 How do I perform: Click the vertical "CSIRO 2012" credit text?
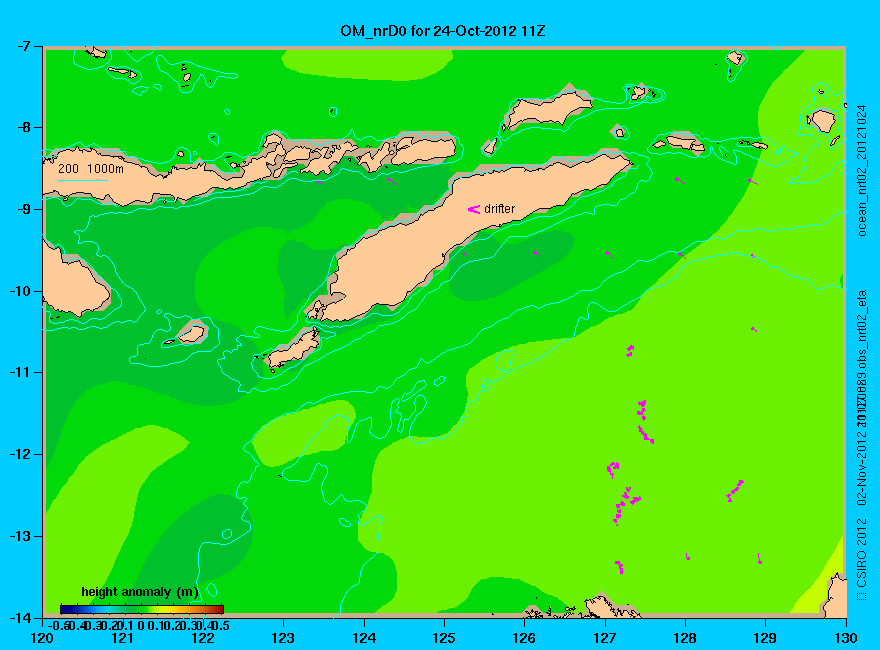(862, 552)
